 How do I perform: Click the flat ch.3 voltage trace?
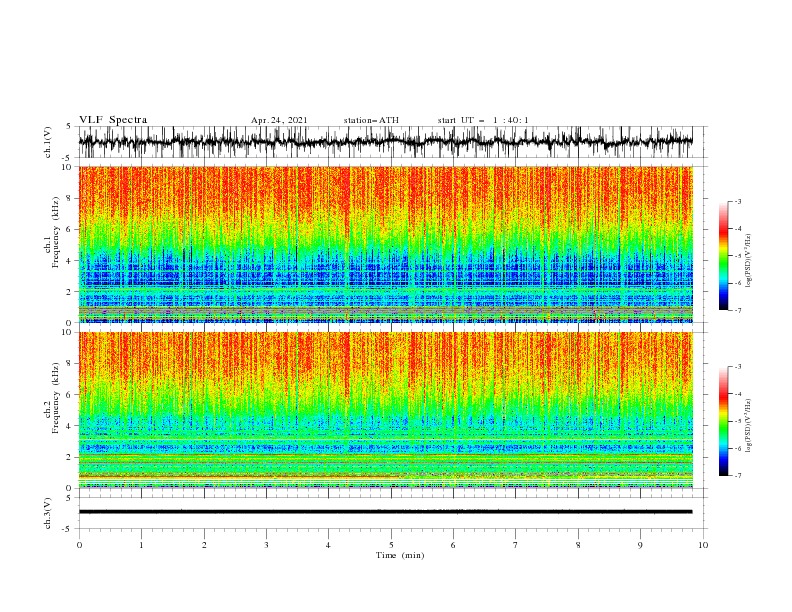(385, 512)
